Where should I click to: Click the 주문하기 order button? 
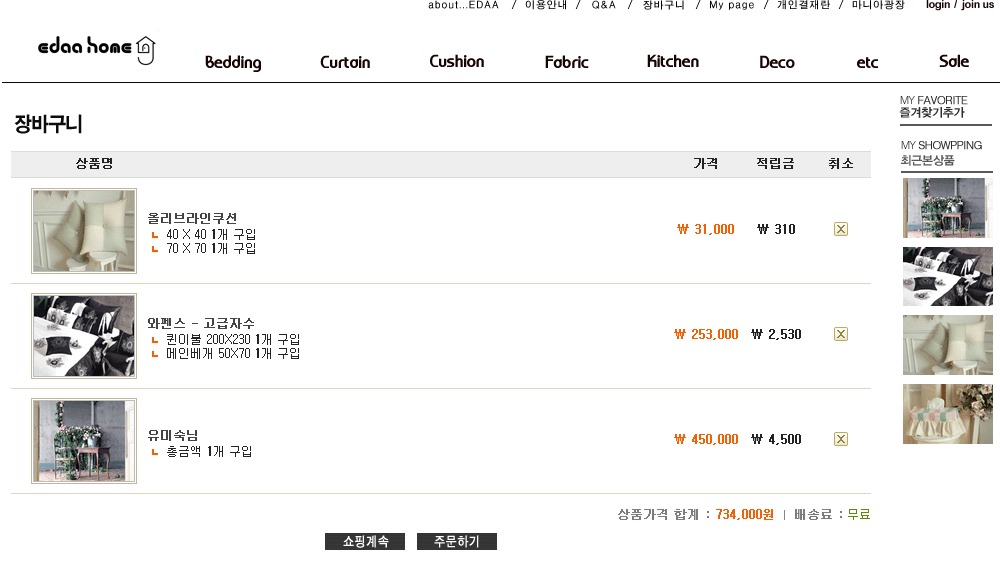point(457,541)
